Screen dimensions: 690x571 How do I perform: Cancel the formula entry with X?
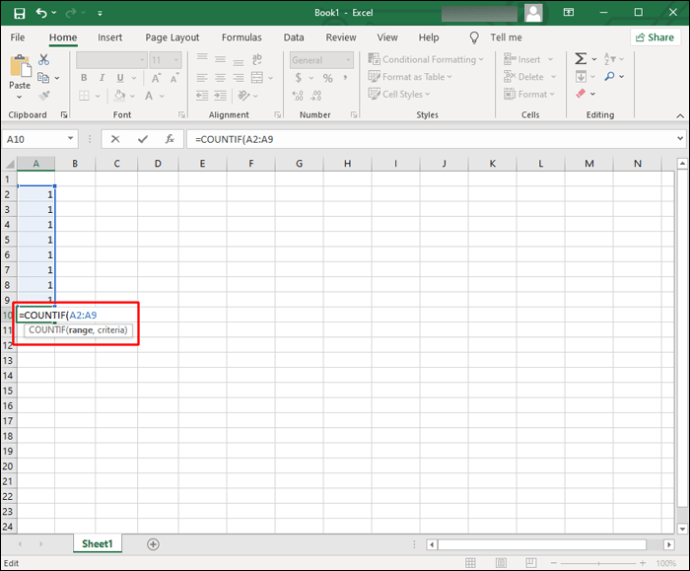[116, 139]
